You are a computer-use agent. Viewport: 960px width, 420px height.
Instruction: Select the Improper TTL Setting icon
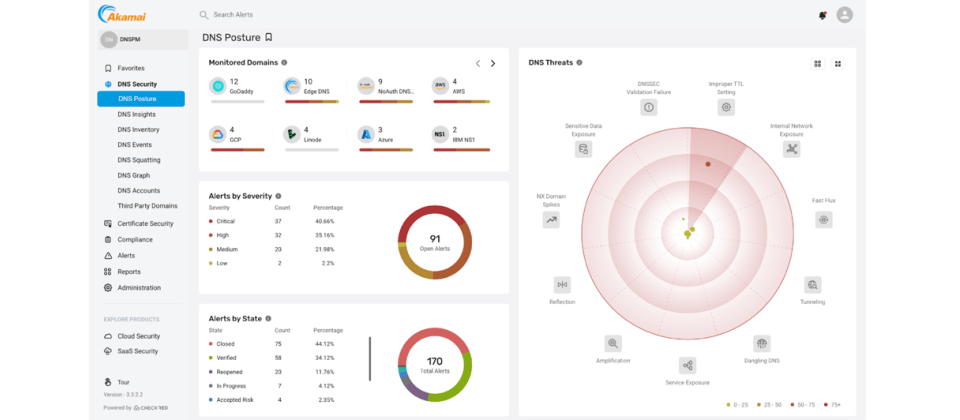pos(727,107)
